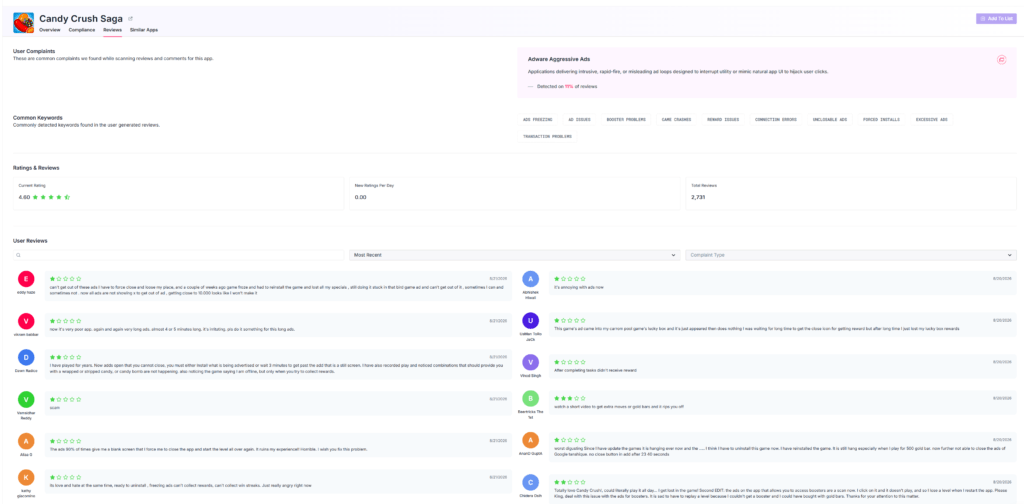Select the GAME CRASHES keyword chip
The height and width of the screenshot is (504, 1024).
pos(676,120)
